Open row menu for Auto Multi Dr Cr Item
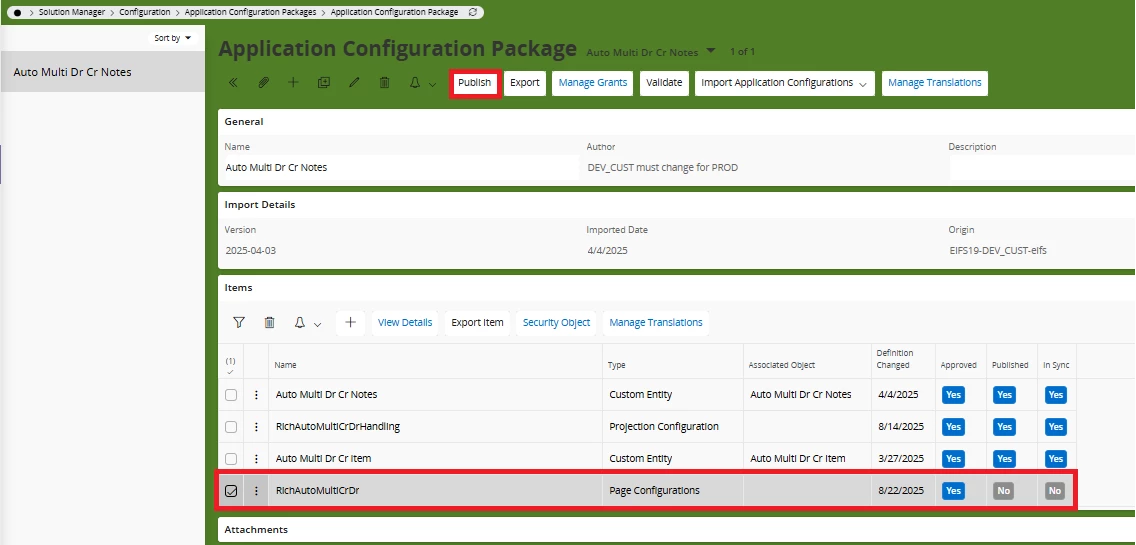This screenshot has width=1136, height=545. point(256,459)
